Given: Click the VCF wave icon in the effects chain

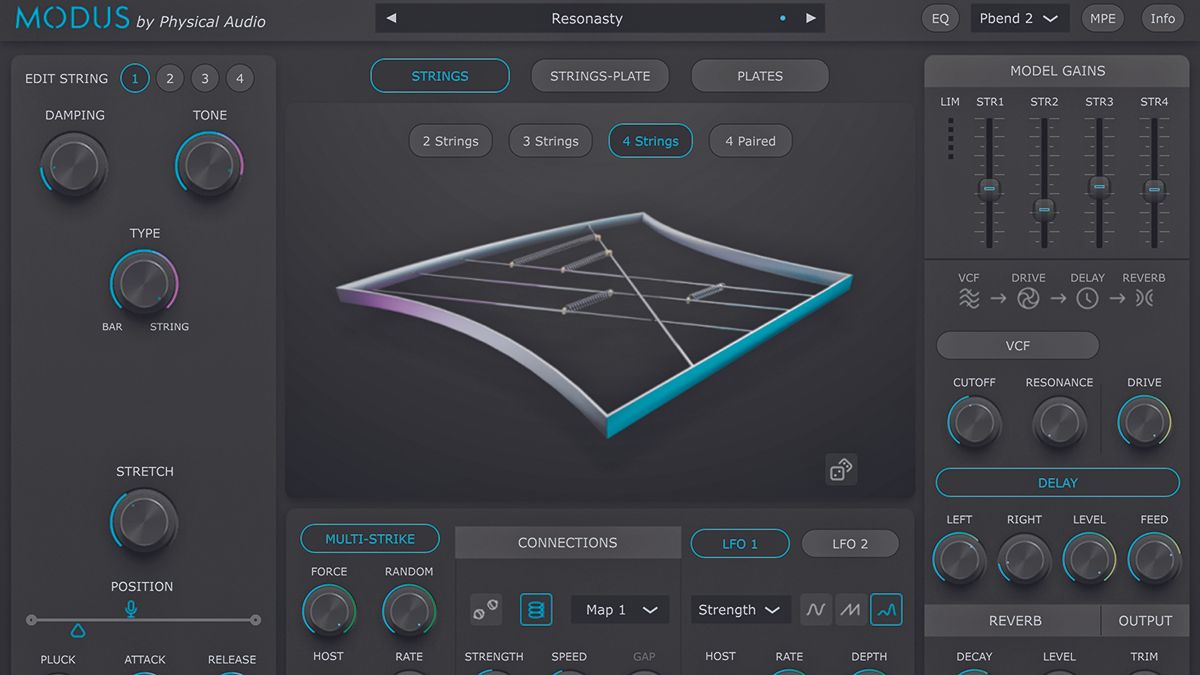Looking at the screenshot, I should point(969,298).
